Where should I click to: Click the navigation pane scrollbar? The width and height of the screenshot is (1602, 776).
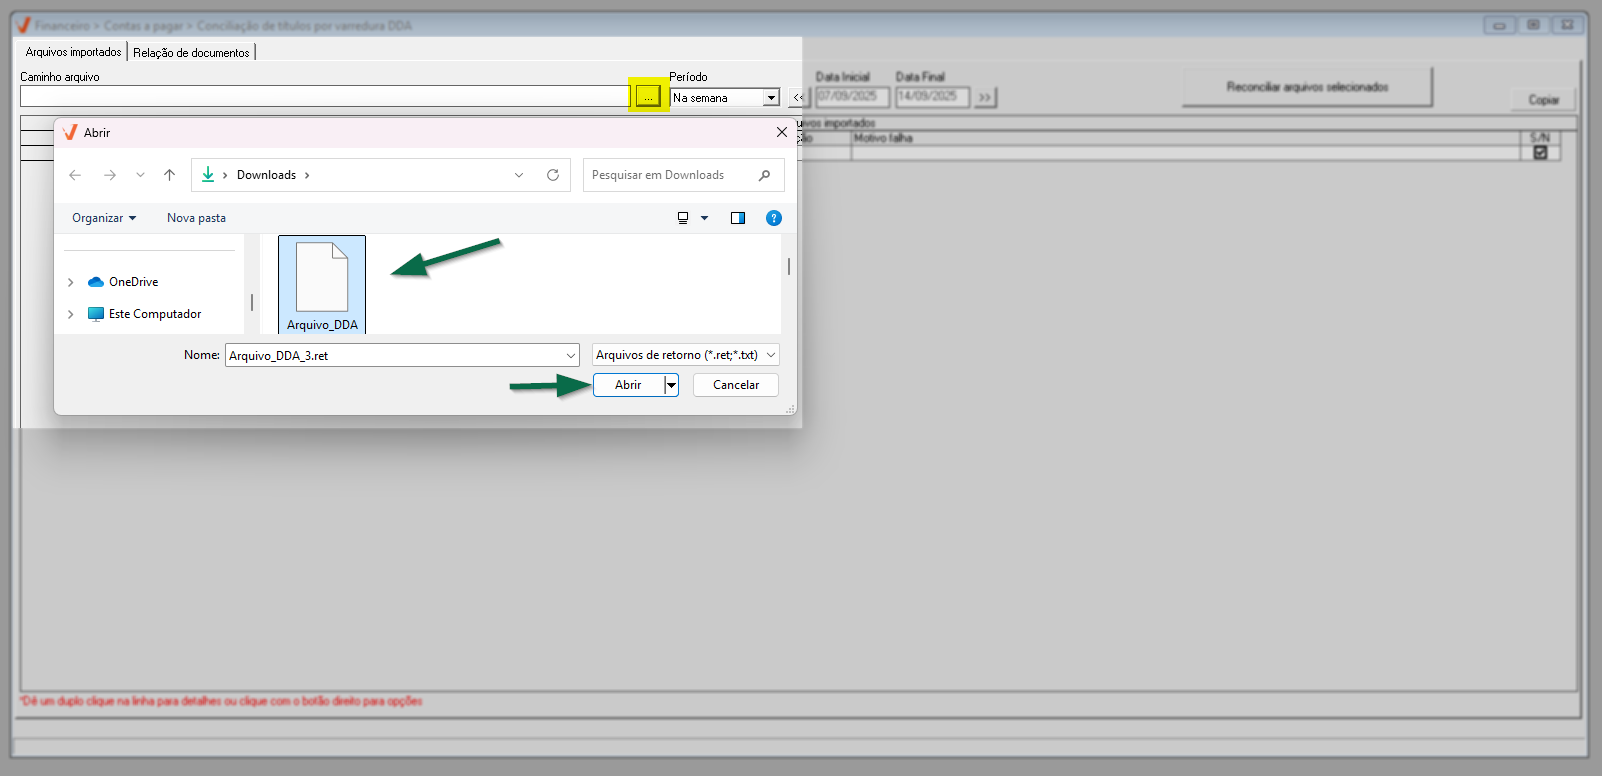coord(252,302)
